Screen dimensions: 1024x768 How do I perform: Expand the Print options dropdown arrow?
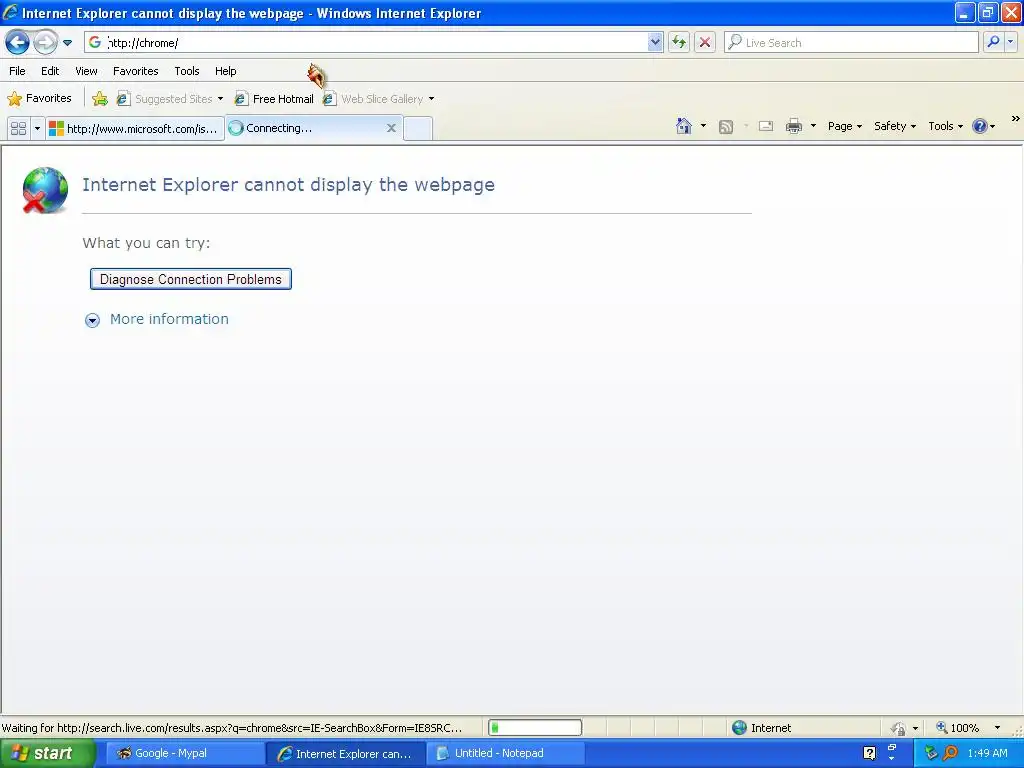coord(813,126)
